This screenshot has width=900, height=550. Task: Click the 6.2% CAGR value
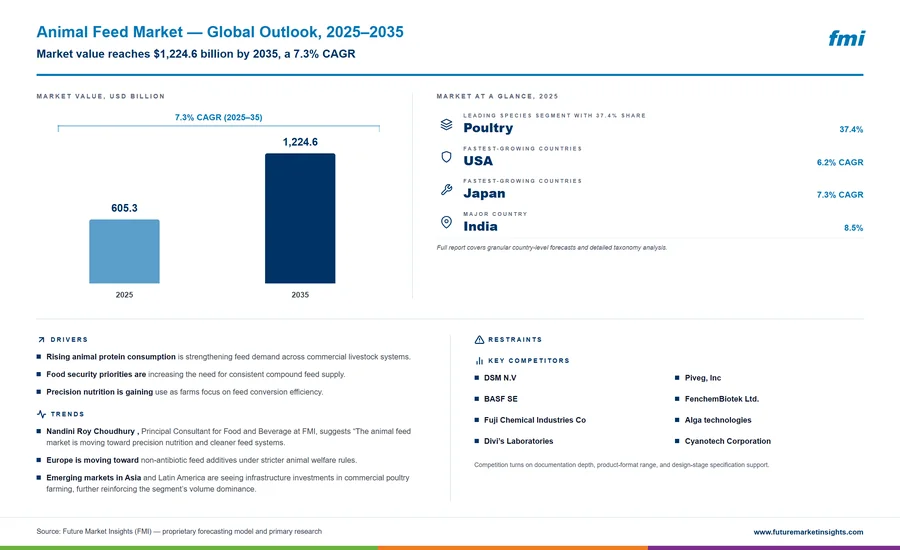click(840, 162)
